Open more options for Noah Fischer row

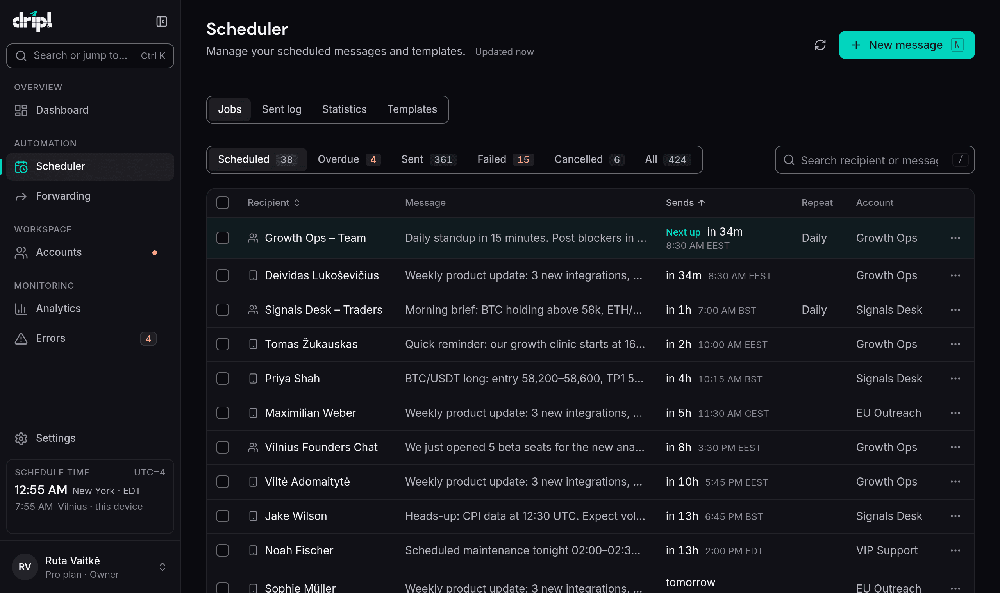pos(955,550)
